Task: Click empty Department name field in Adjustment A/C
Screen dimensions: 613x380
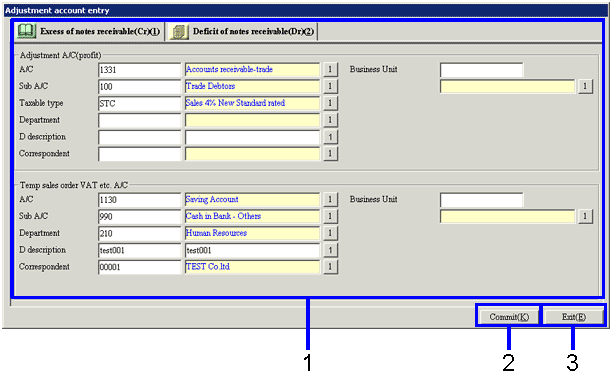Action: pyautogui.click(x=252, y=120)
